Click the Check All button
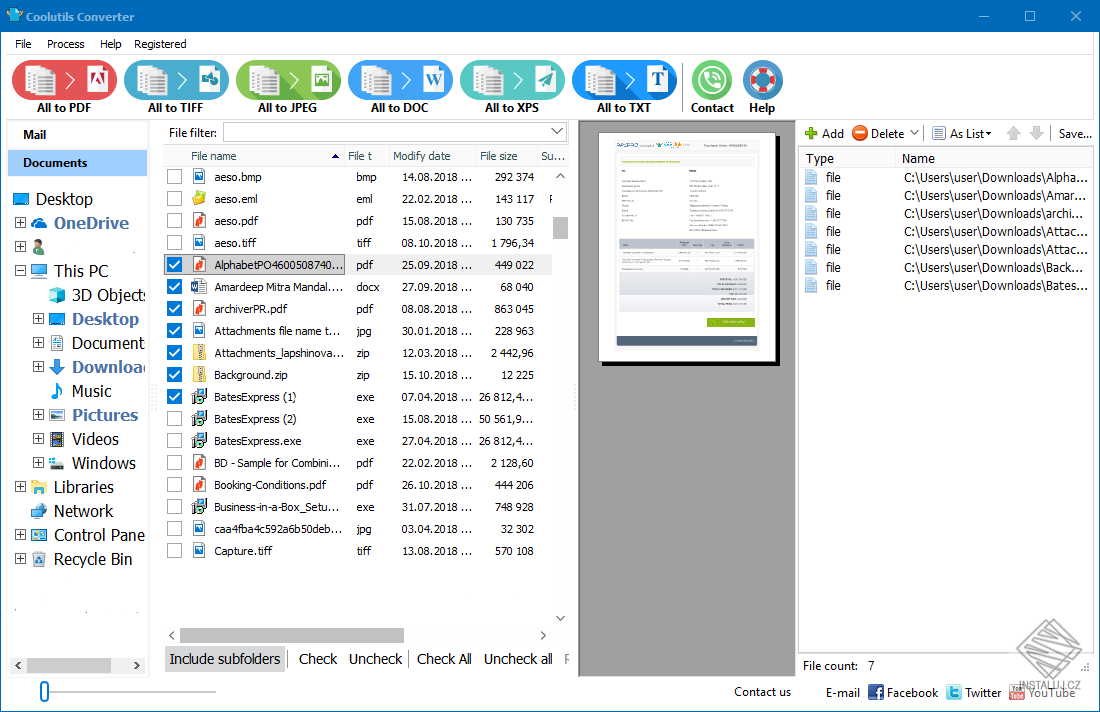The image size is (1100, 712). (444, 659)
